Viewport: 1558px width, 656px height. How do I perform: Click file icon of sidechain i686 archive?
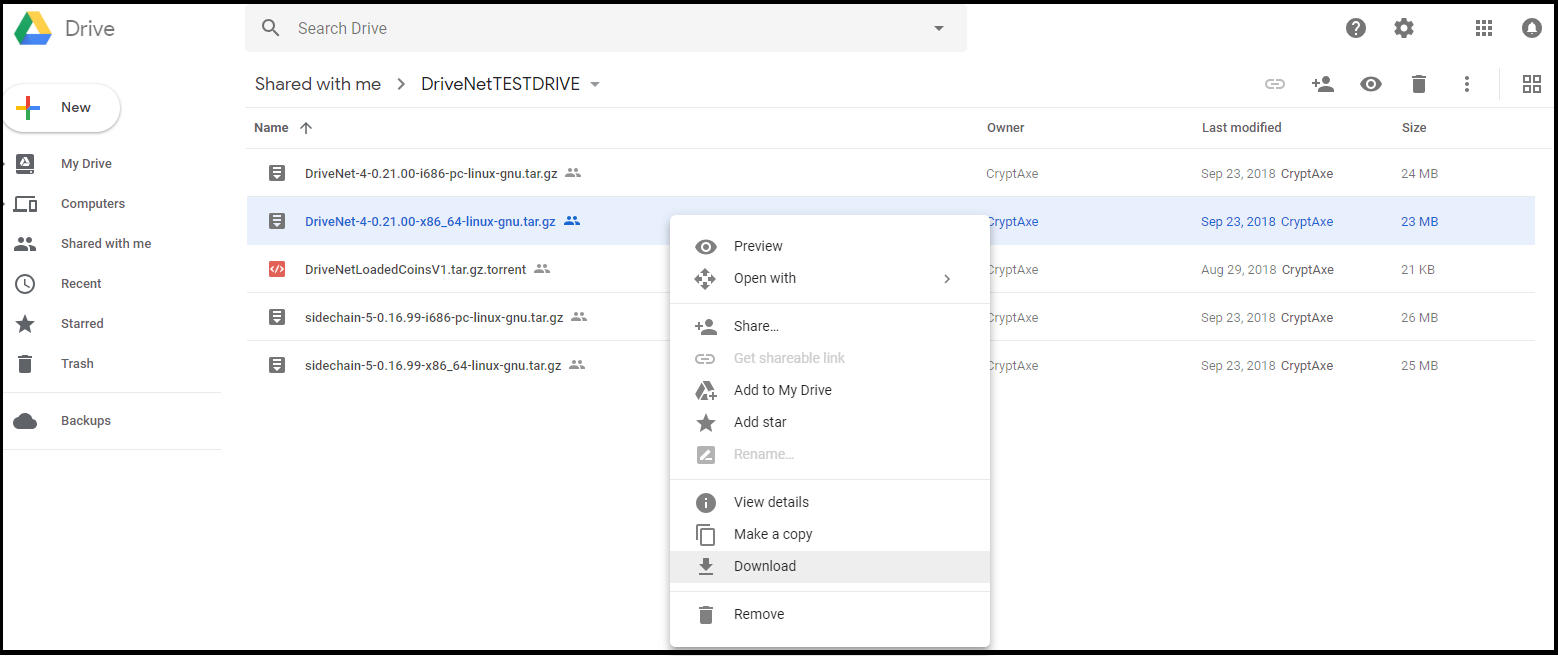(277, 317)
